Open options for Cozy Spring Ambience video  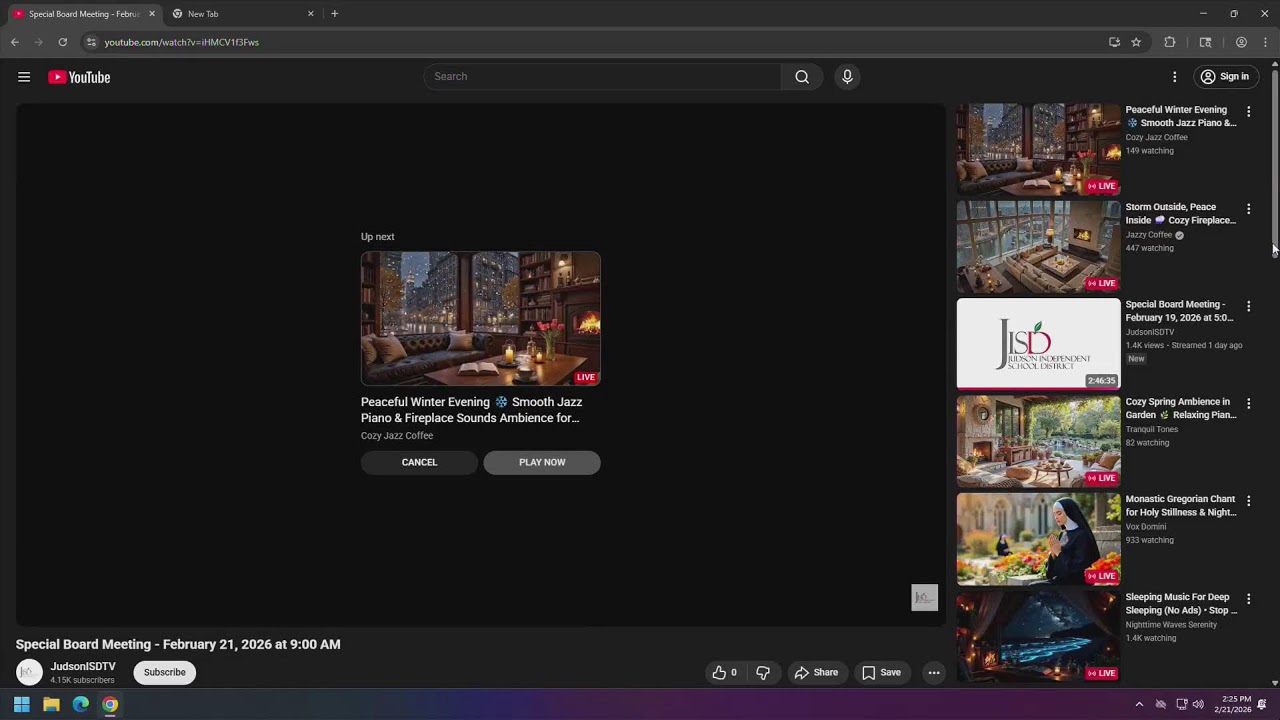pyautogui.click(x=1248, y=403)
